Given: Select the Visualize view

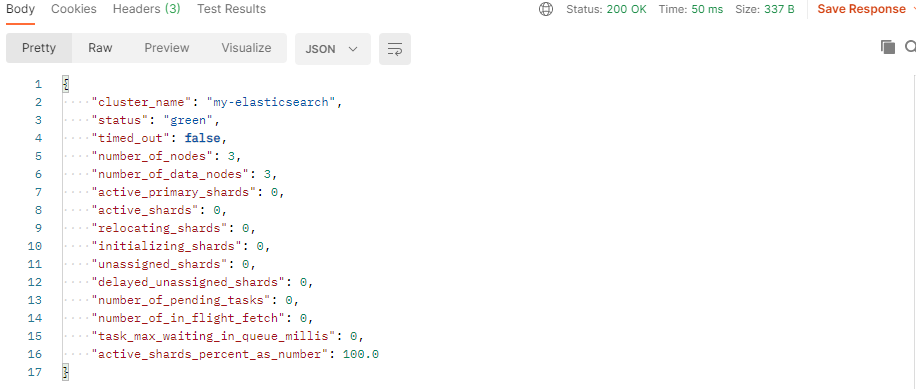Looking at the screenshot, I should pos(246,48).
